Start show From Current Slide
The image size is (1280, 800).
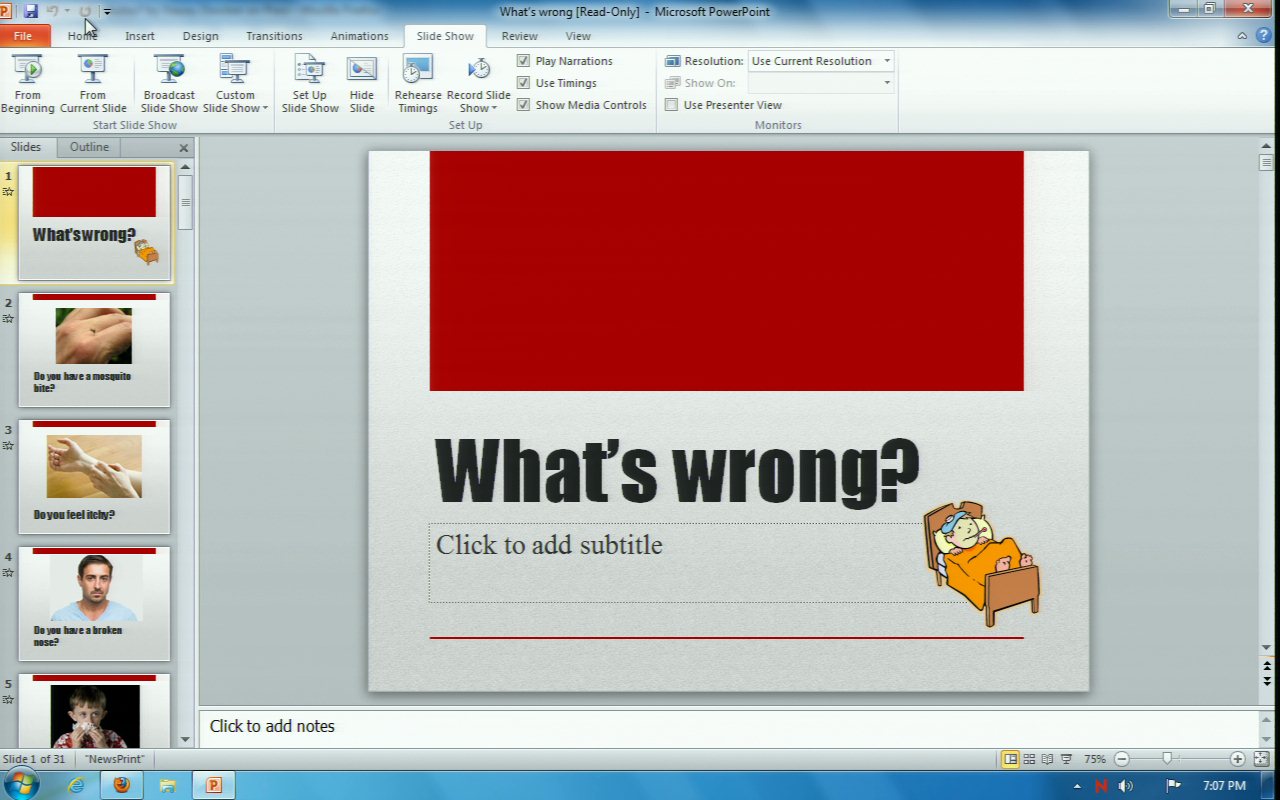[93, 84]
